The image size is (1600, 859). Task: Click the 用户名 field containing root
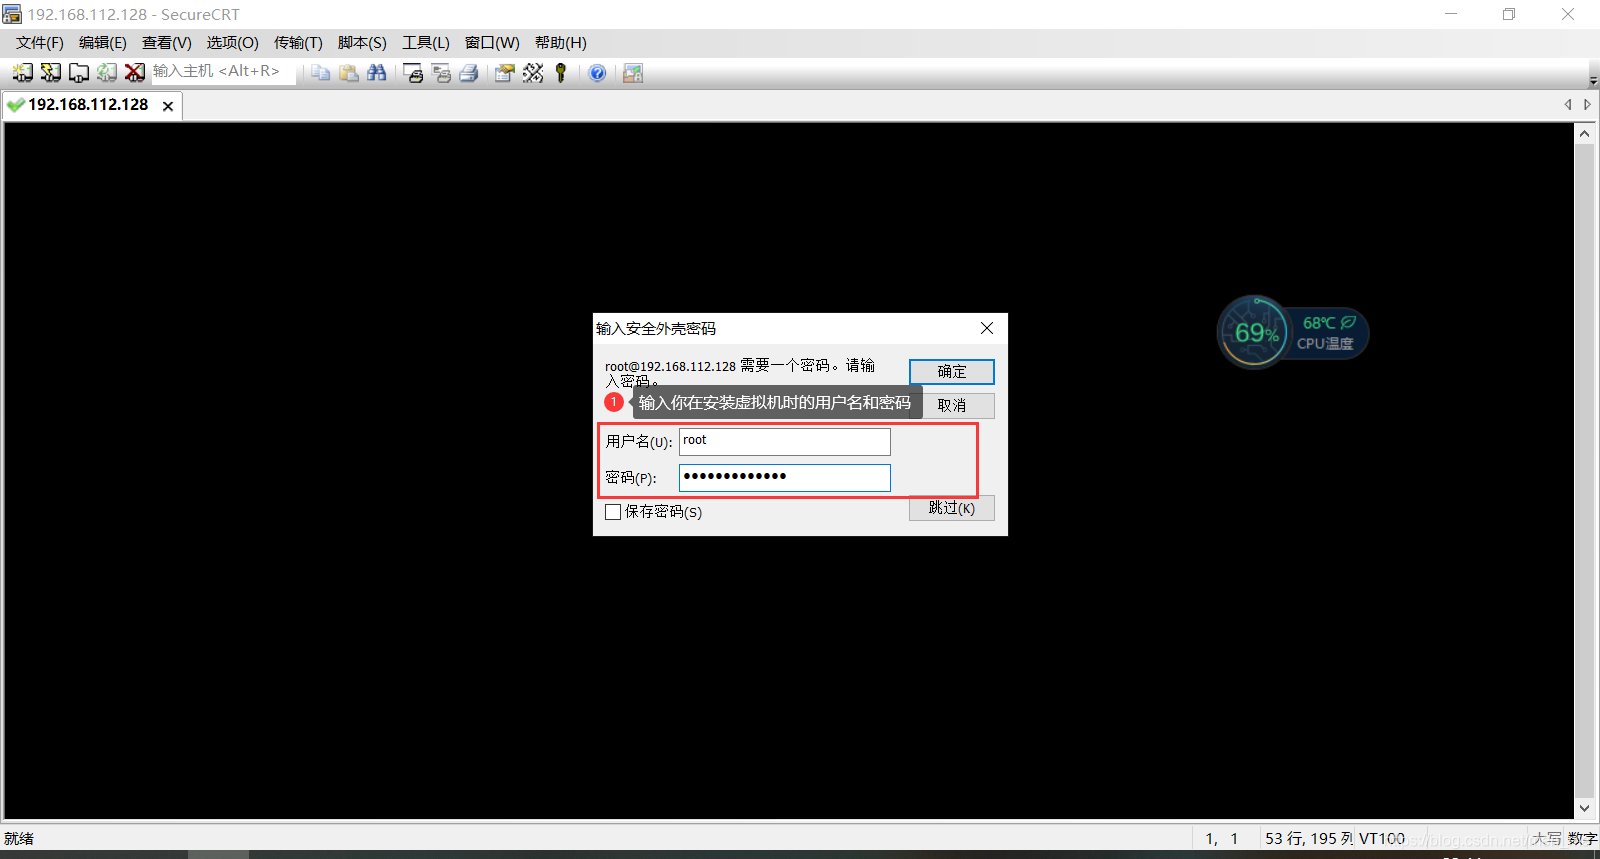(785, 442)
